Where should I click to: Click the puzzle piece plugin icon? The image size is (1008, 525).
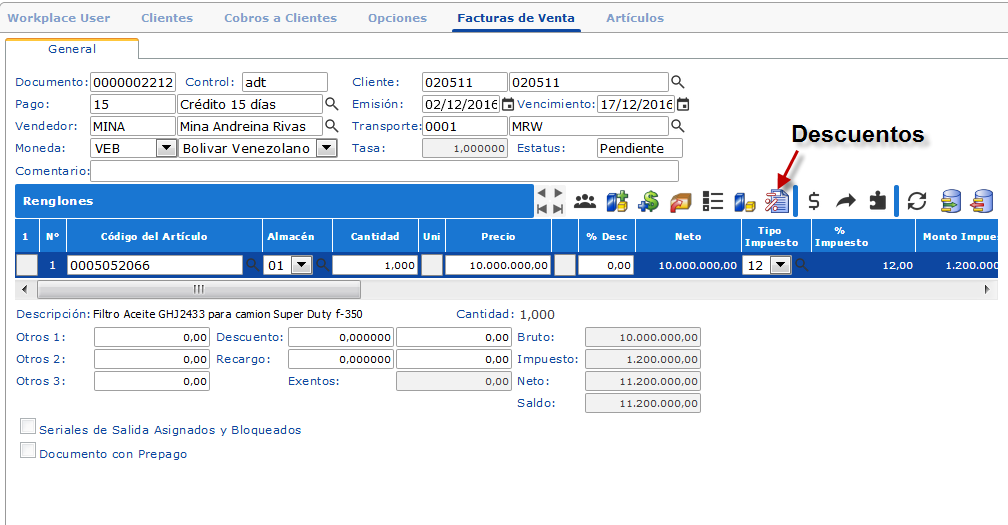point(878,202)
